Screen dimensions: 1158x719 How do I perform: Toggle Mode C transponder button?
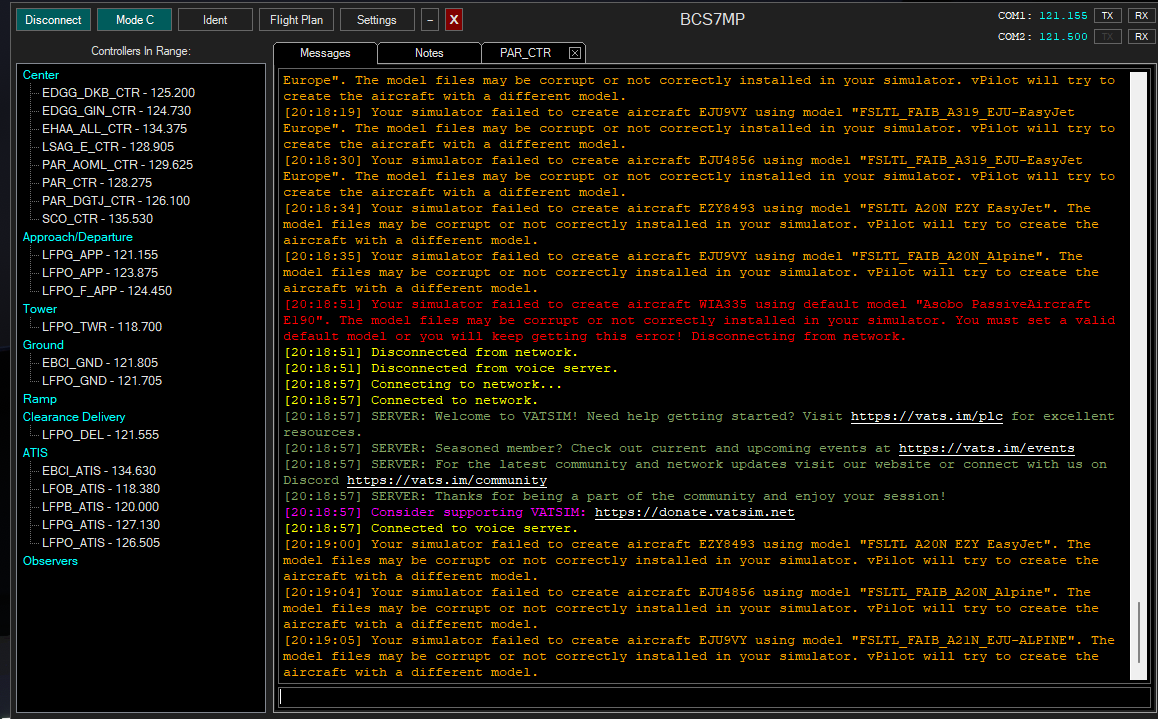point(134,20)
